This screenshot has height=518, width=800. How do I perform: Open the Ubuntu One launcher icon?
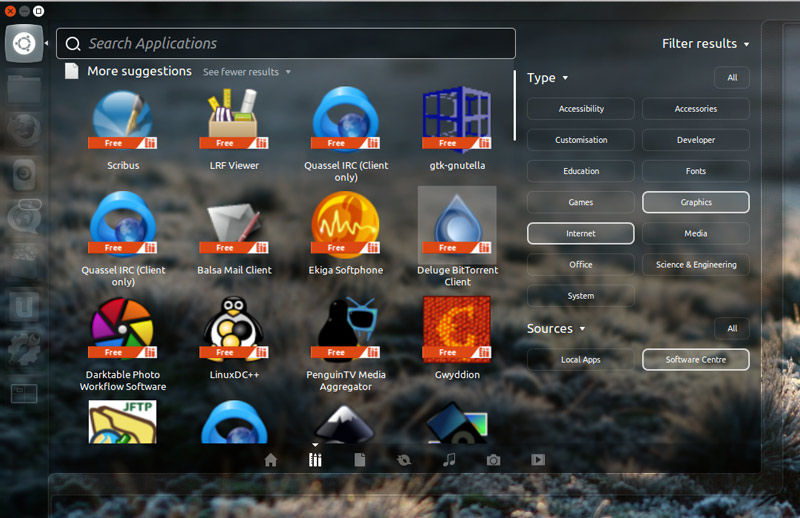pos(24,307)
